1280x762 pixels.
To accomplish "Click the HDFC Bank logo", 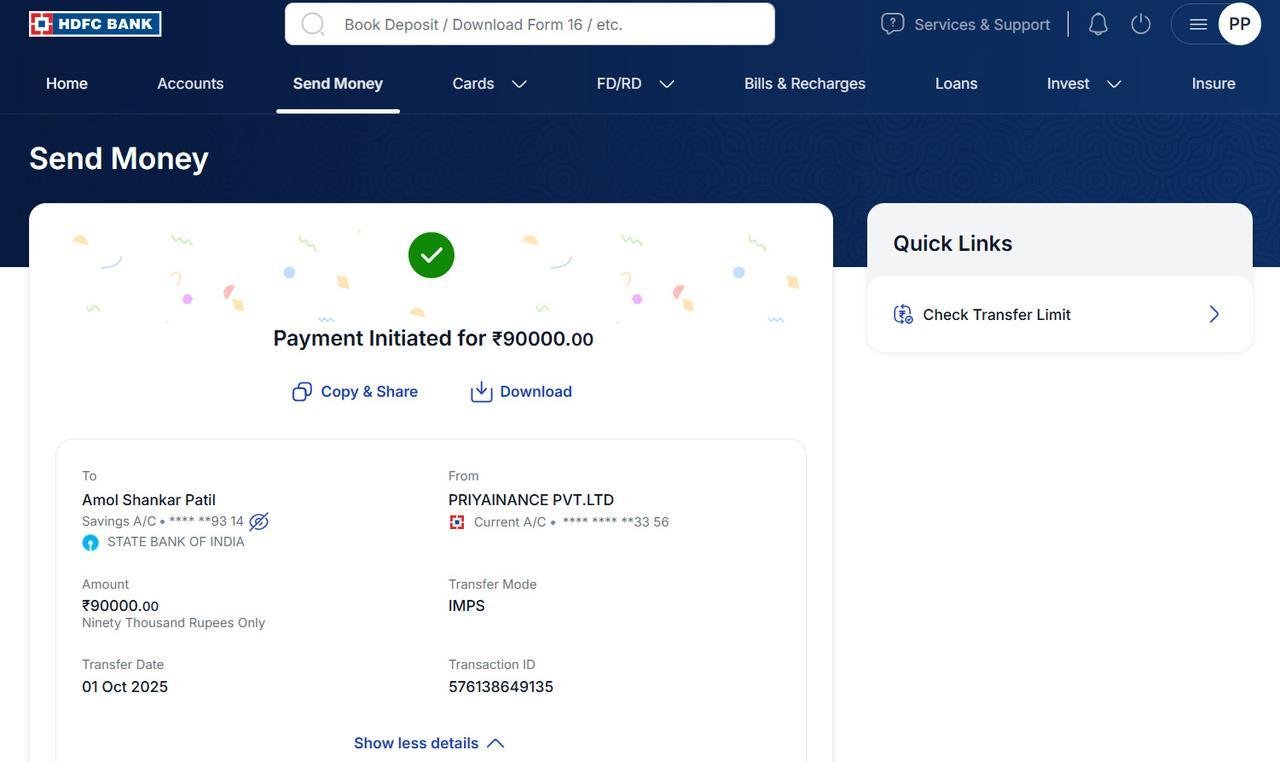I will coord(95,24).
